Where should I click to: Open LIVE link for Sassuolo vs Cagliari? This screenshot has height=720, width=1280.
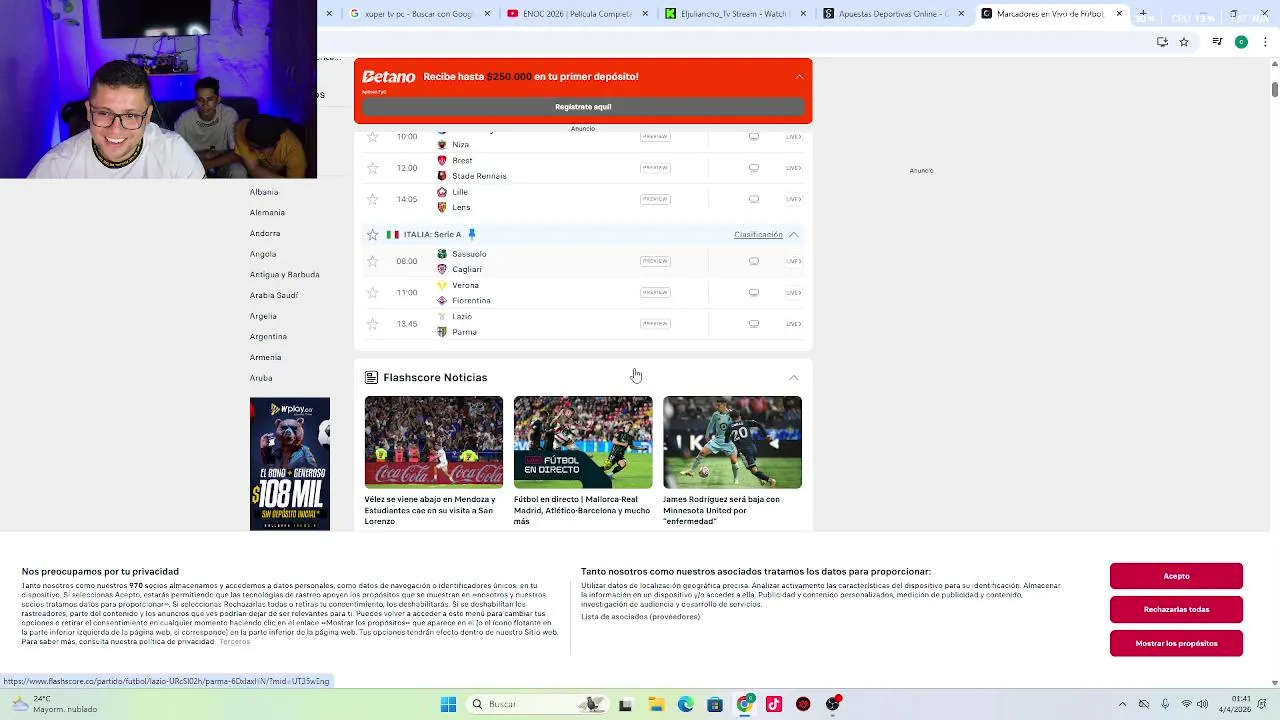click(x=793, y=261)
